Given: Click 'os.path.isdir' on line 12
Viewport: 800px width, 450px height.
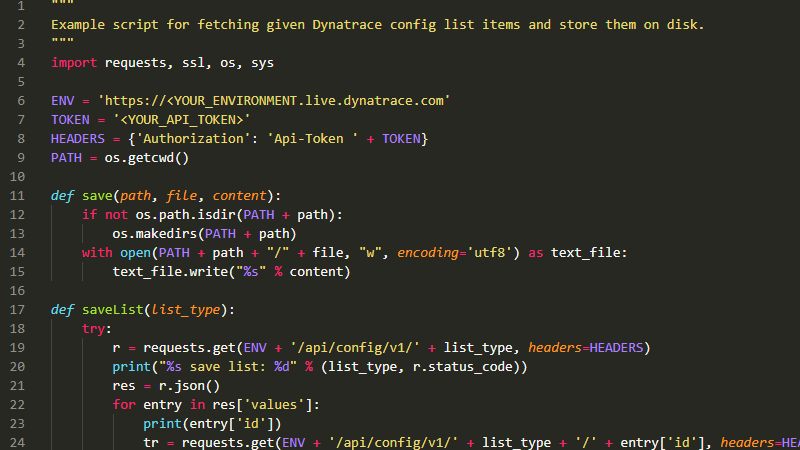Looking at the screenshot, I should coord(185,215).
